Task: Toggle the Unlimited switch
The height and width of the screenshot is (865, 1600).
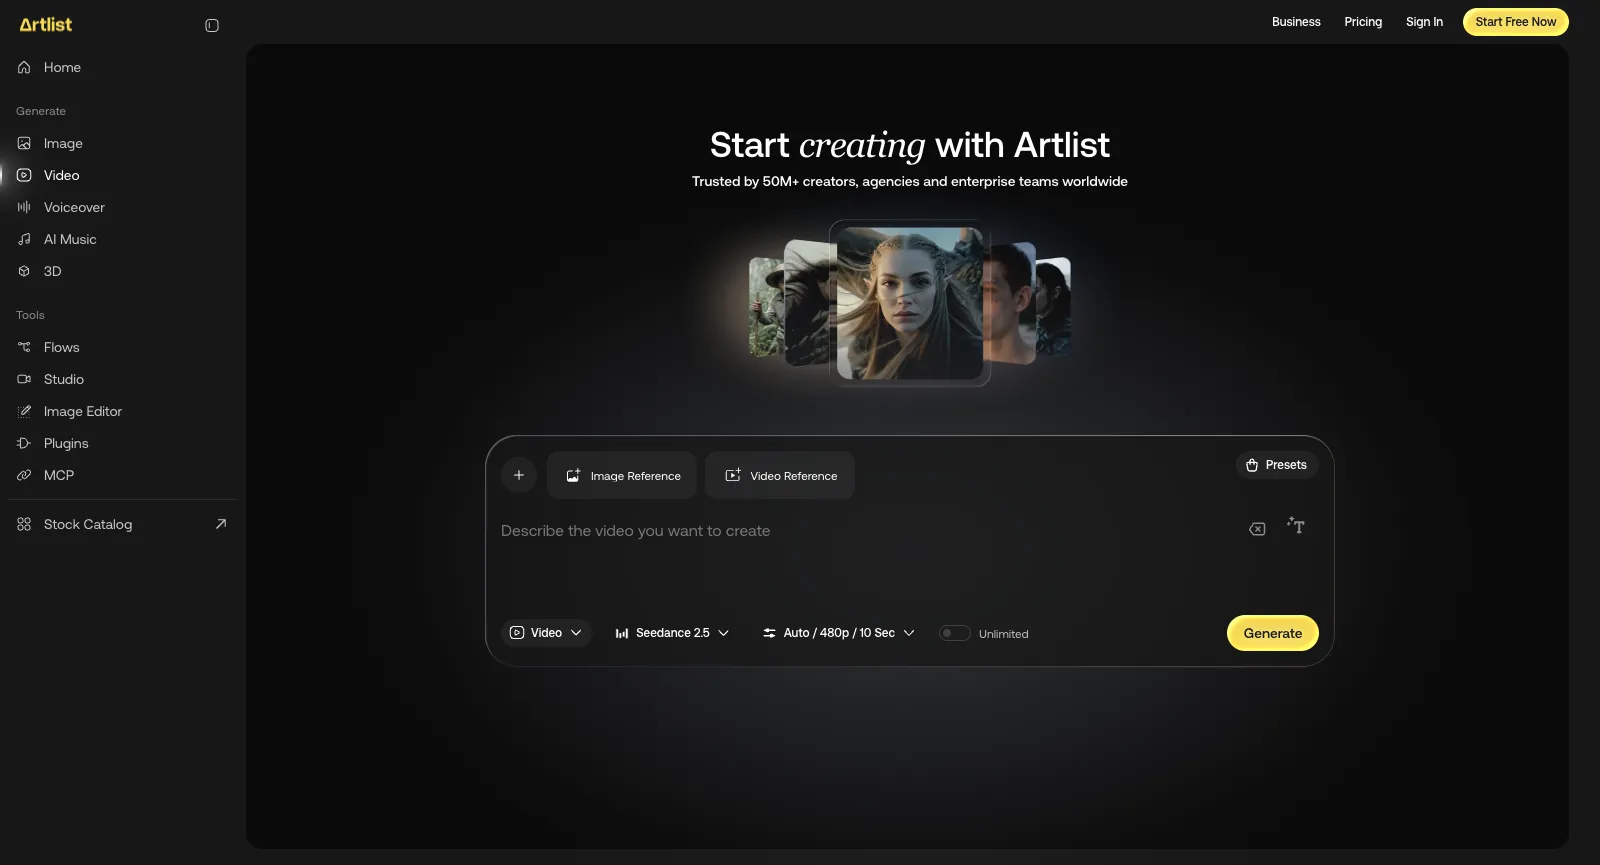Action: coord(954,633)
